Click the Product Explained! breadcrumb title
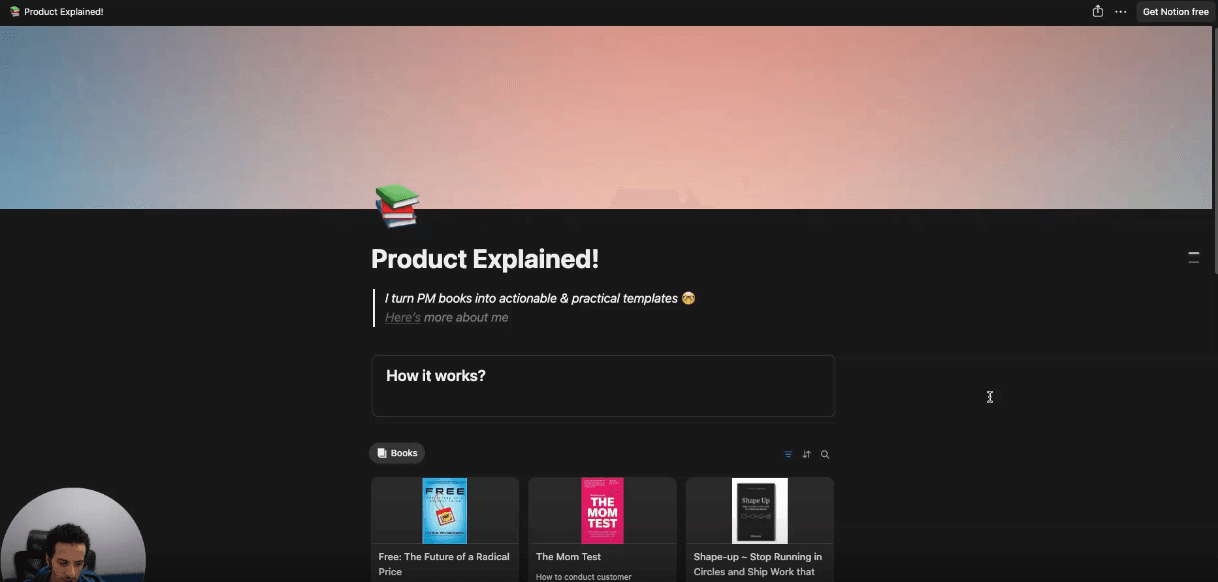Viewport: 1218px width, 582px height. pos(63,12)
